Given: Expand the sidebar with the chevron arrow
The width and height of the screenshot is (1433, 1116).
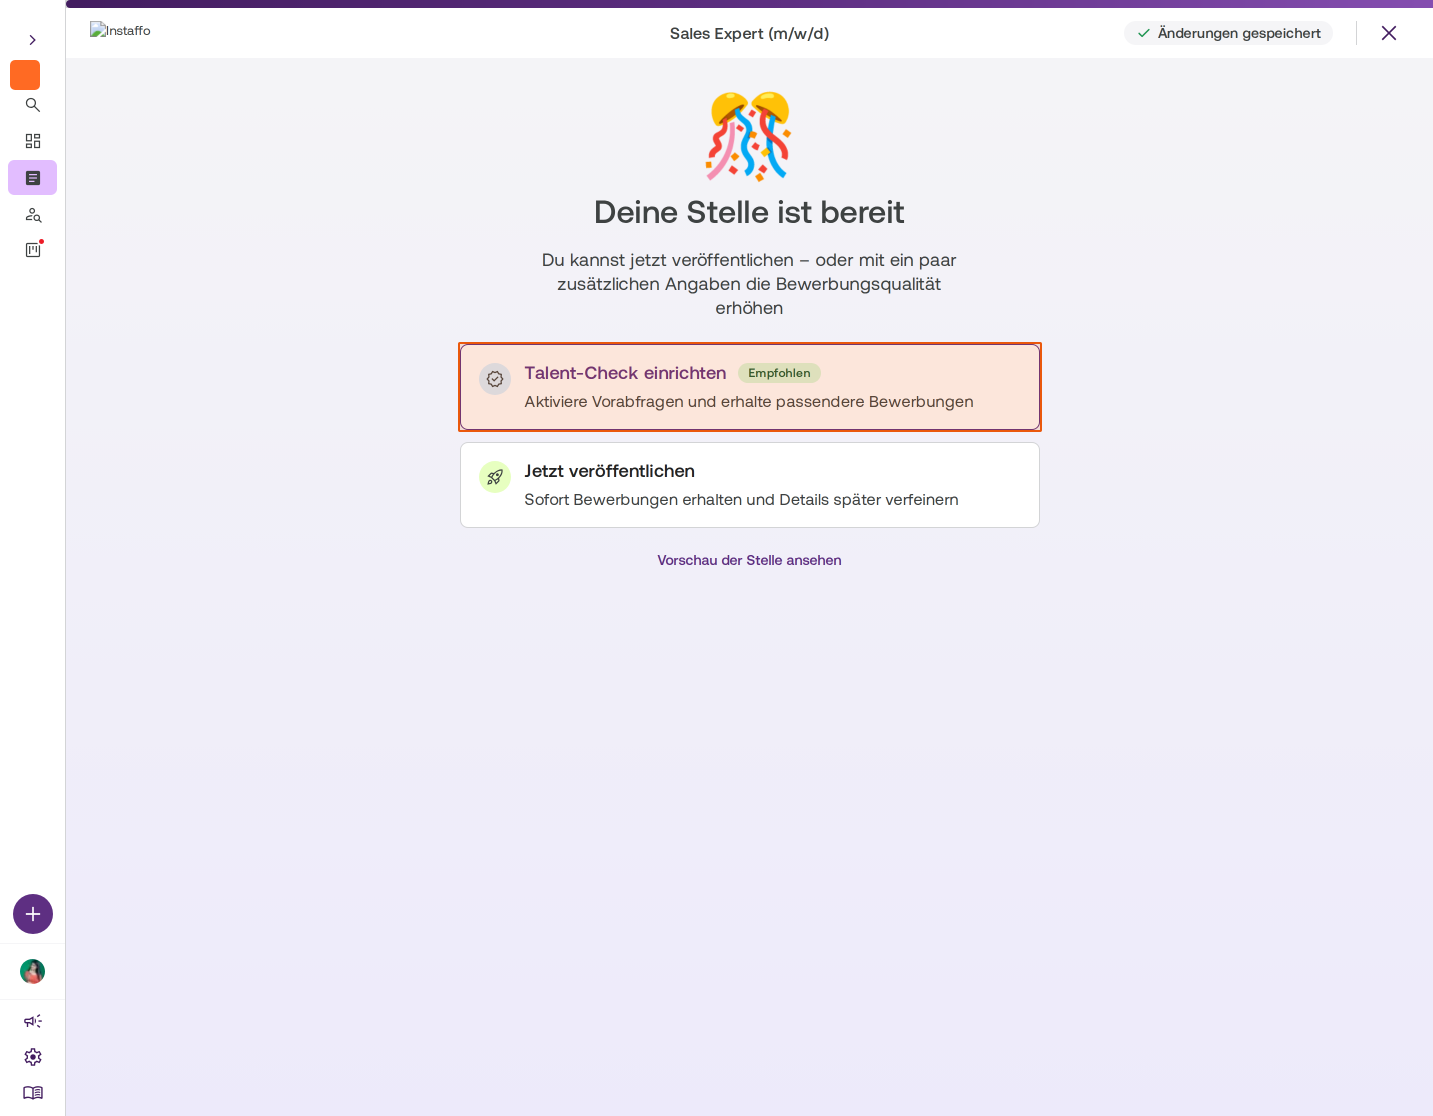Looking at the screenshot, I should pyautogui.click(x=32, y=40).
